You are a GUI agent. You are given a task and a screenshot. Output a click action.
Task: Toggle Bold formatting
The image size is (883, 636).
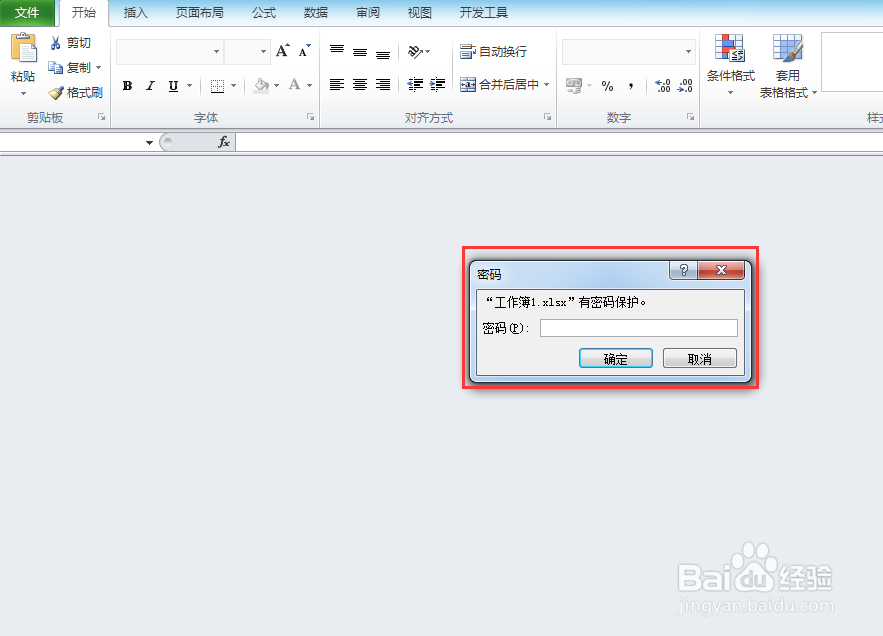126,85
